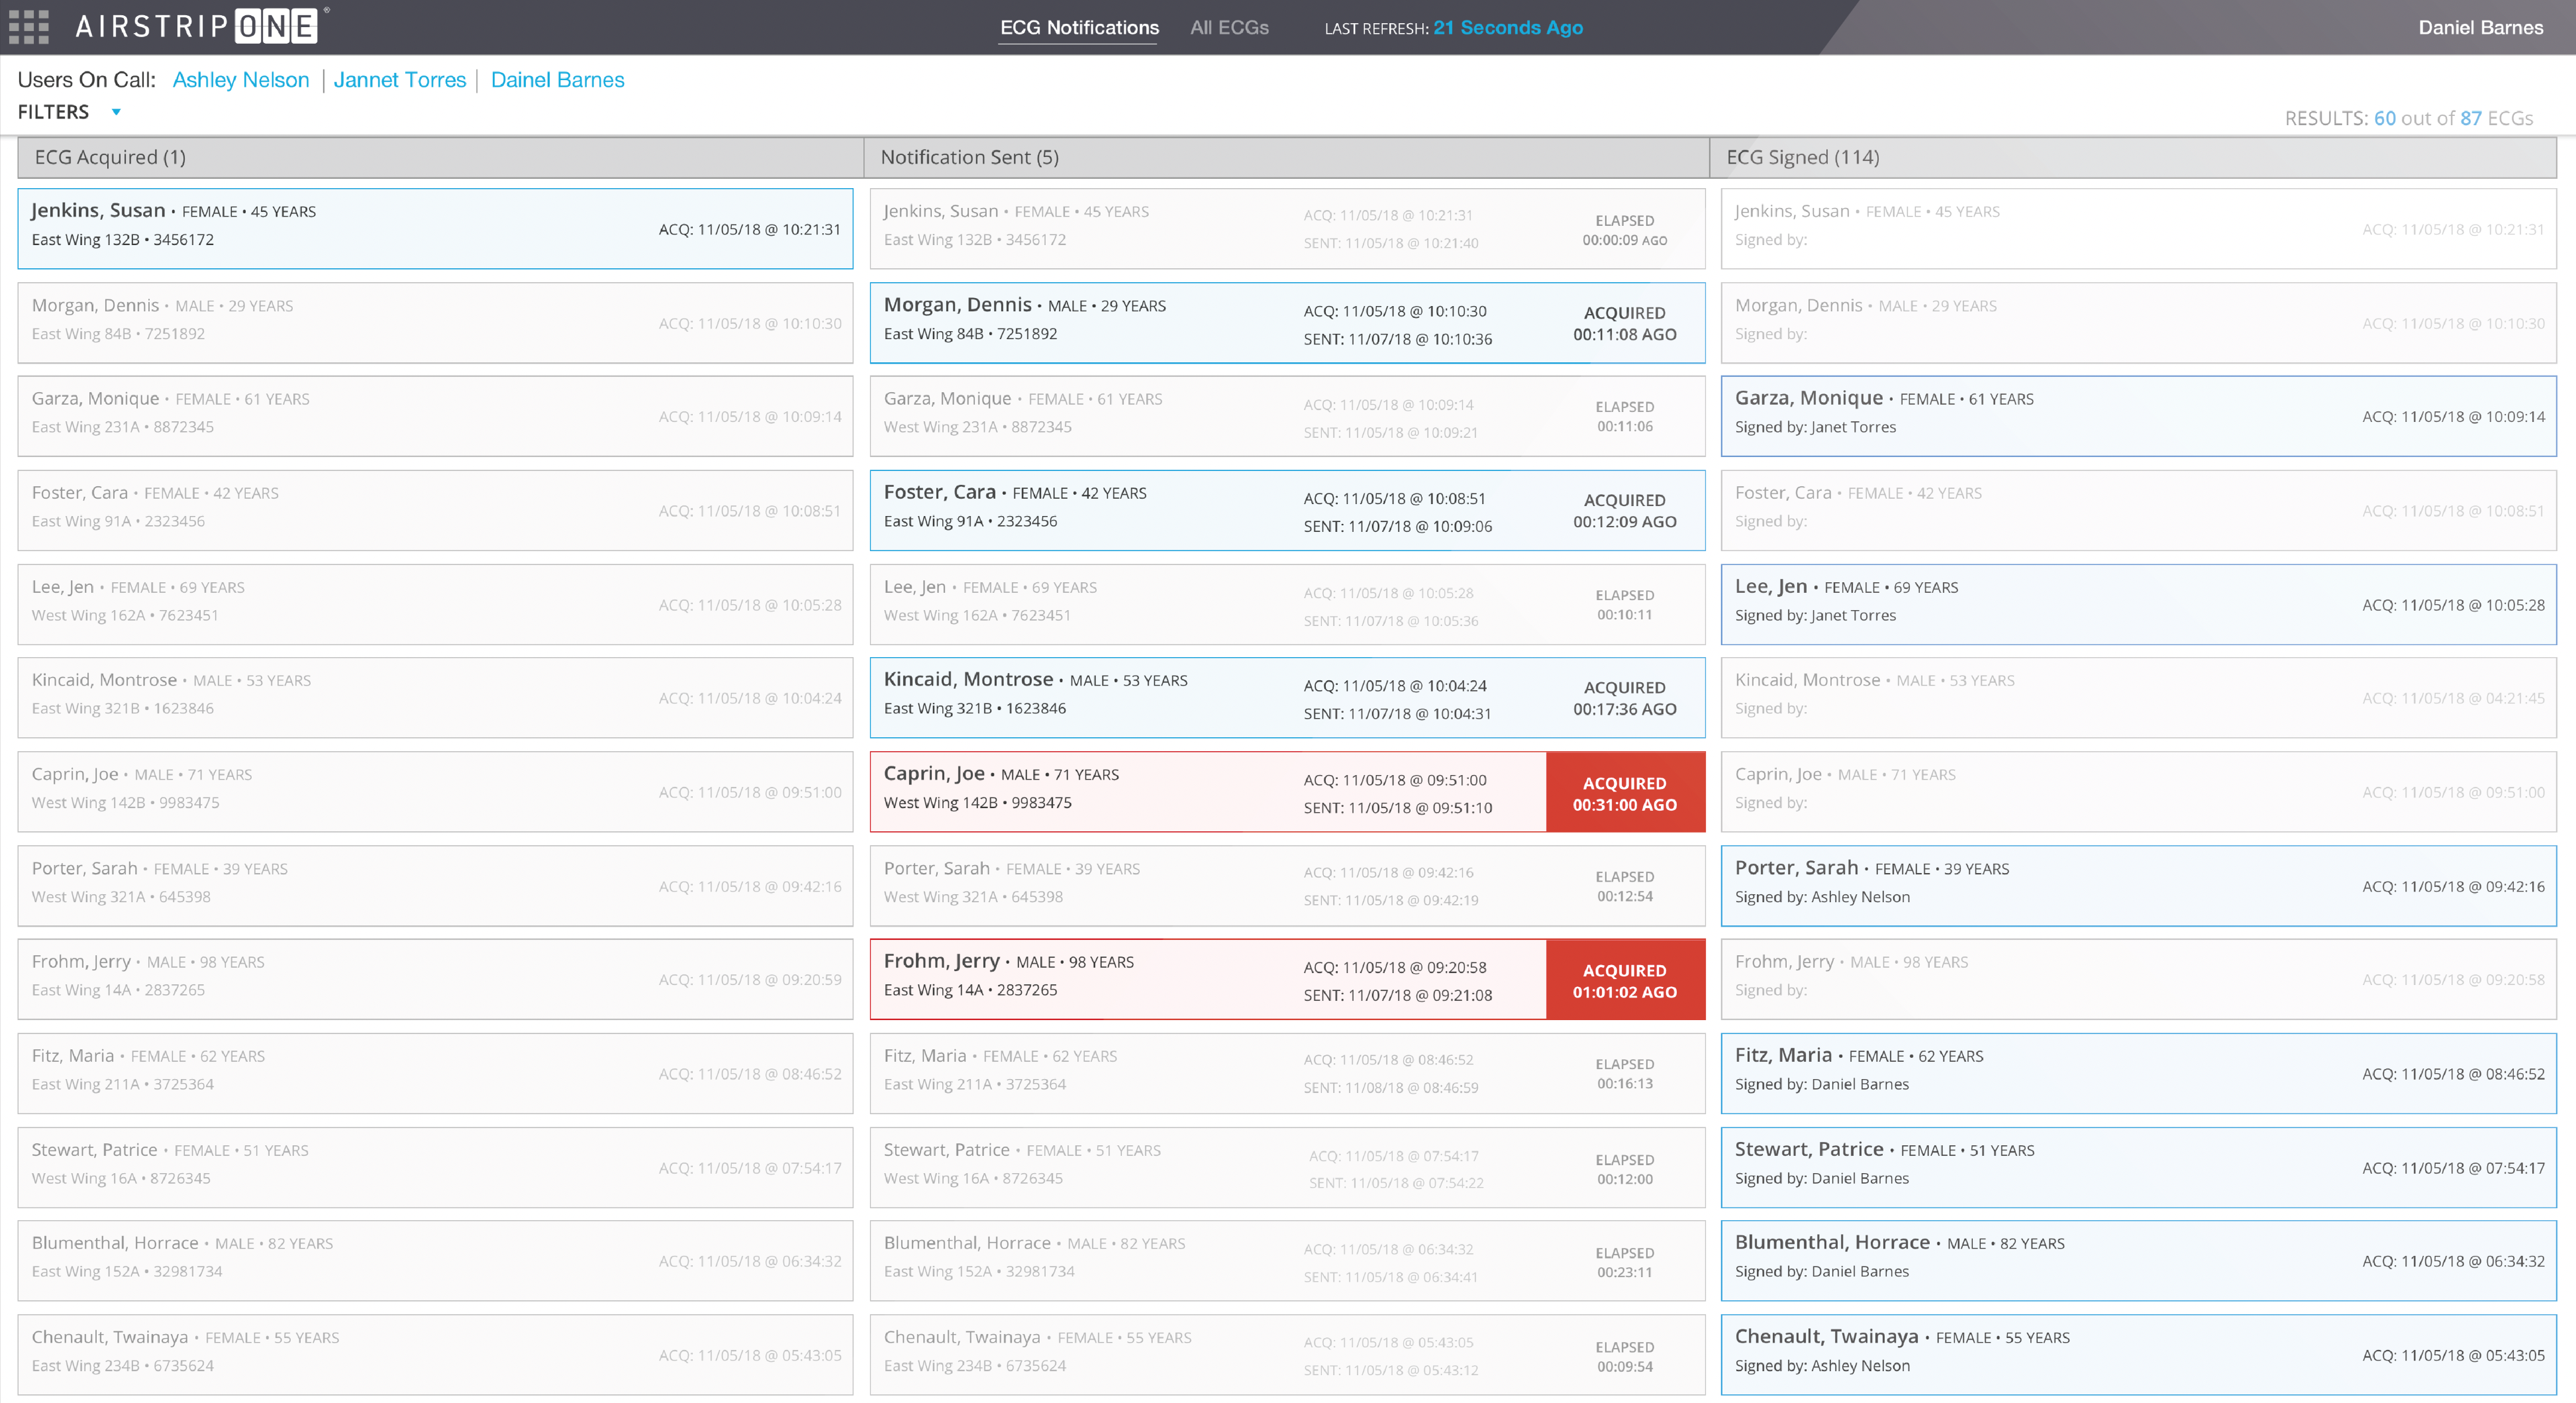This screenshot has width=2576, height=1403.
Task: Expand the FILTERS dropdown arrow
Action: tap(116, 112)
